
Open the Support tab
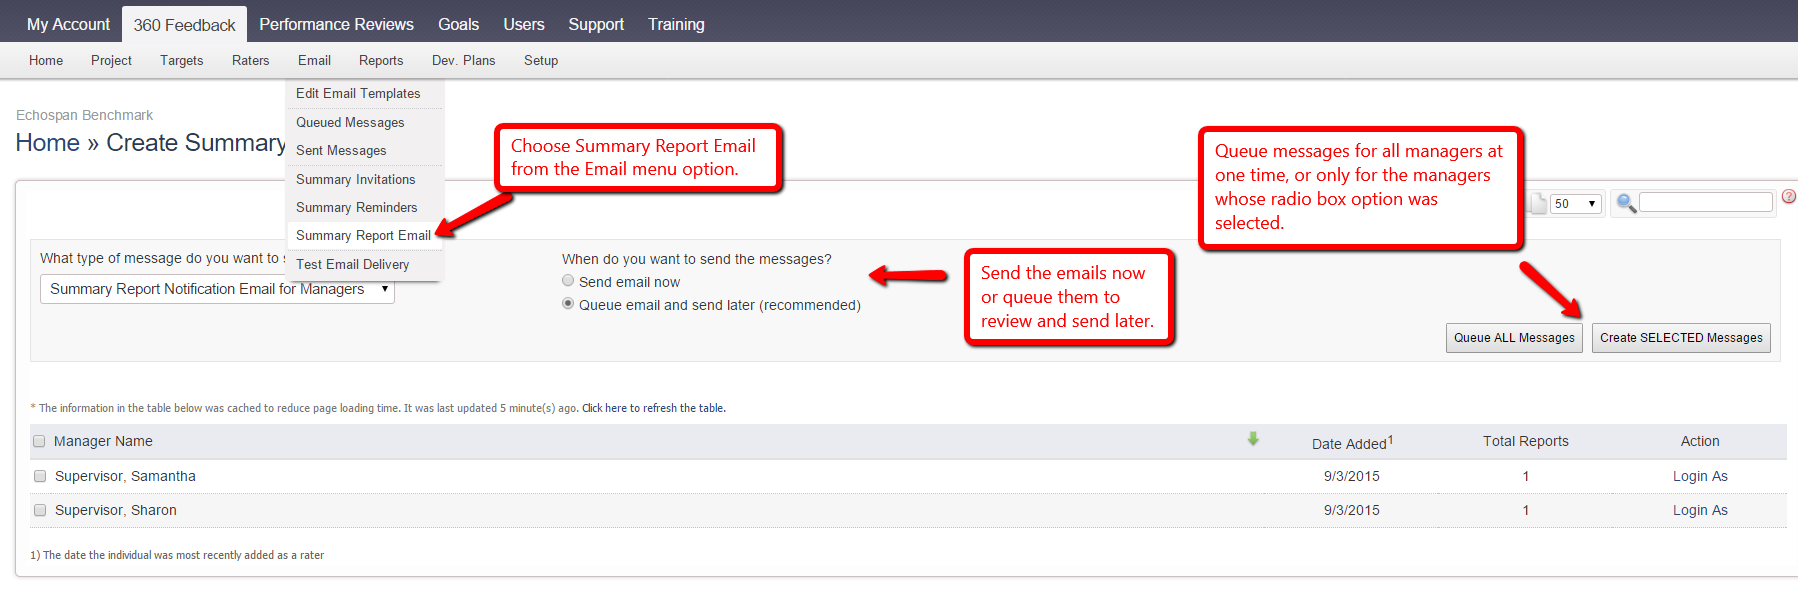point(596,24)
